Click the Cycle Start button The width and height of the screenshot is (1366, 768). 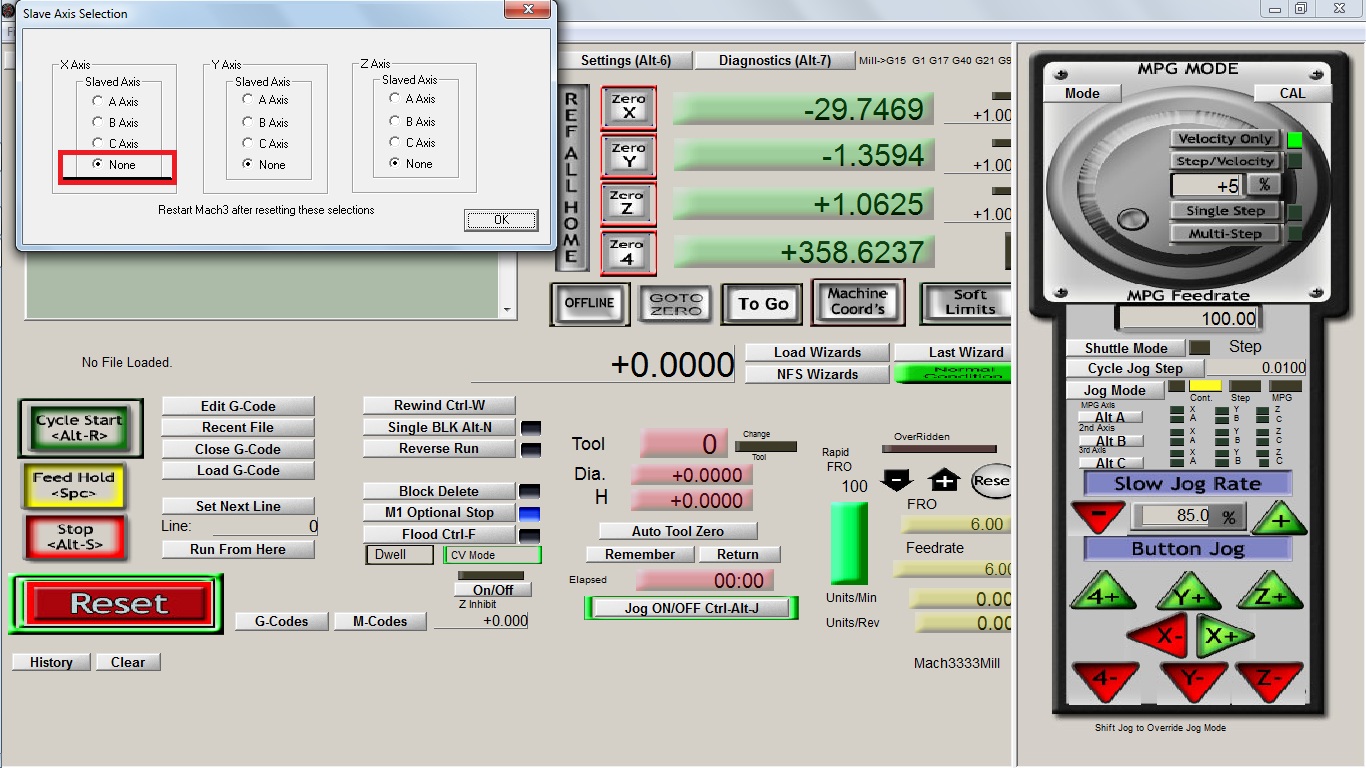(80, 428)
